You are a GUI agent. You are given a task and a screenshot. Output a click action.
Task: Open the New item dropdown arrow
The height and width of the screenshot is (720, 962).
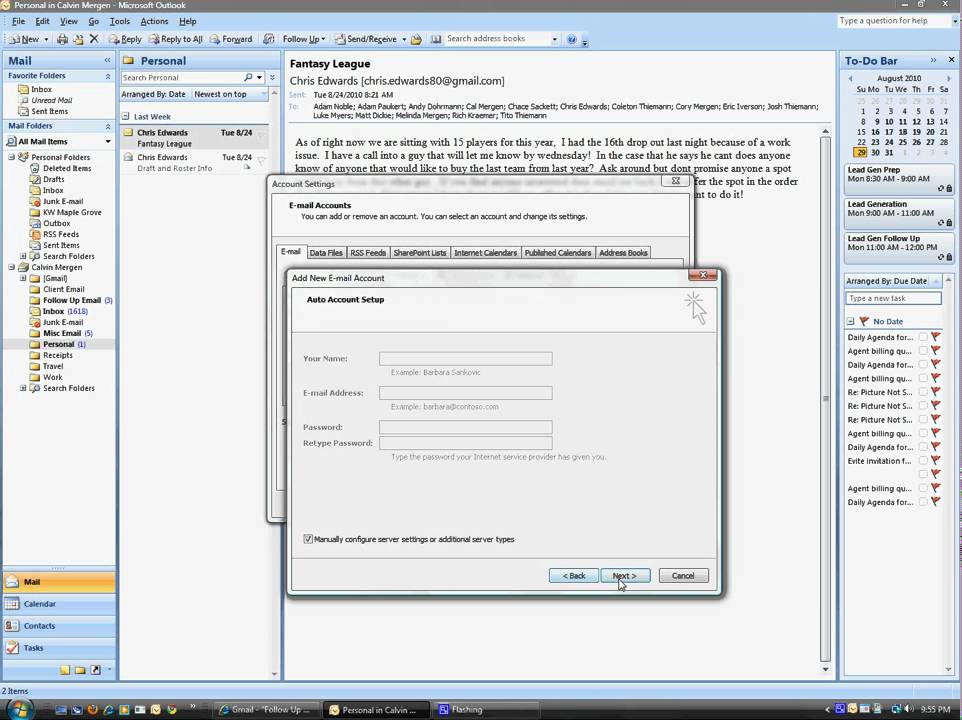coord(46,39)
